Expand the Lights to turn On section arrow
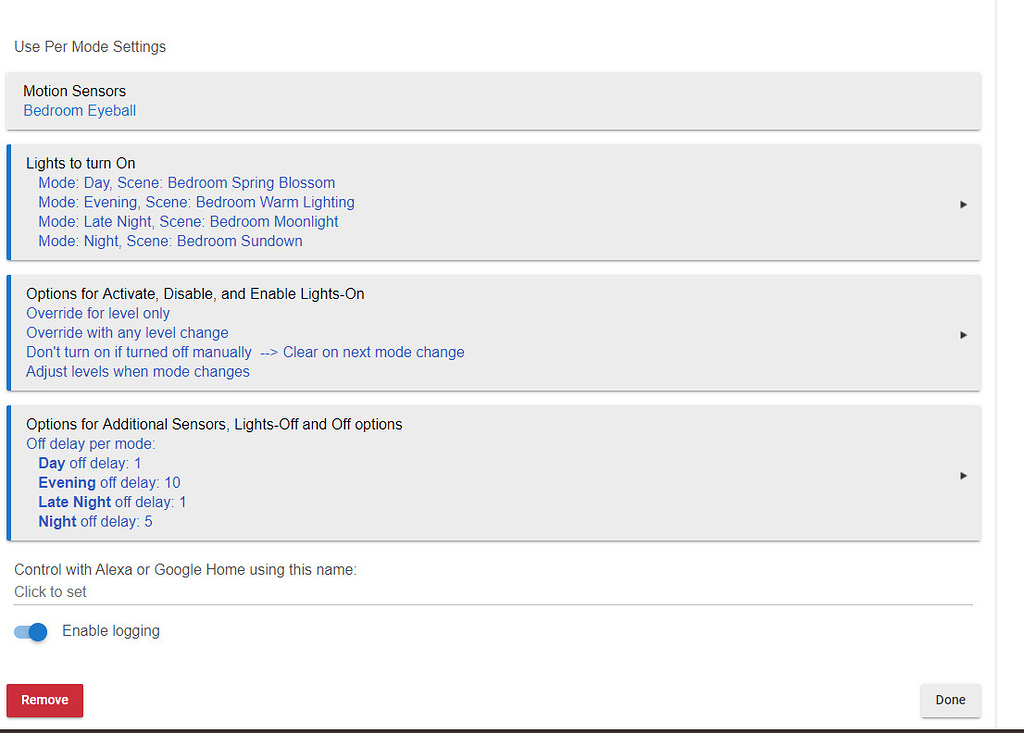This screenshot has height=733, width=1024. [963, 204]
